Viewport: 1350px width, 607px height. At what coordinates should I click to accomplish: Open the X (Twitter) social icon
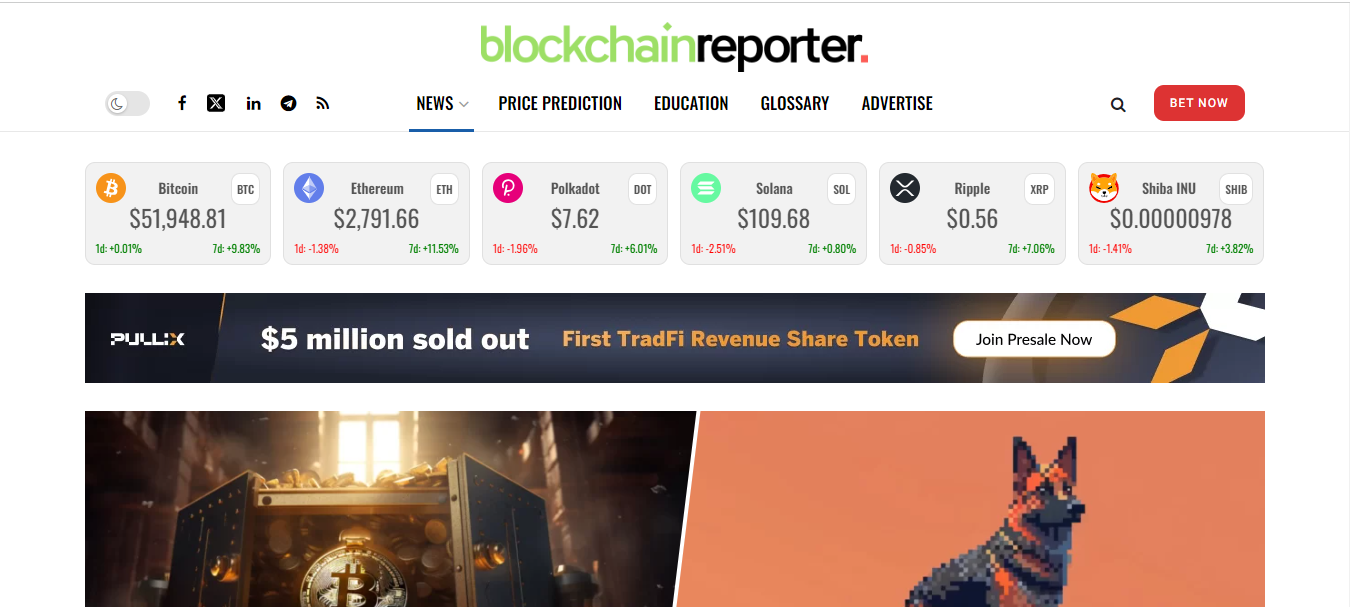tap(216, 103)
